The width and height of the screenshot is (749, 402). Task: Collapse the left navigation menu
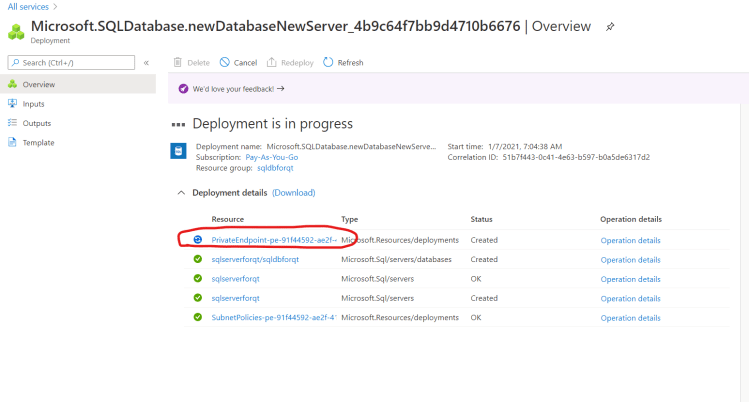pyautogui.click(x=146, y=63)
